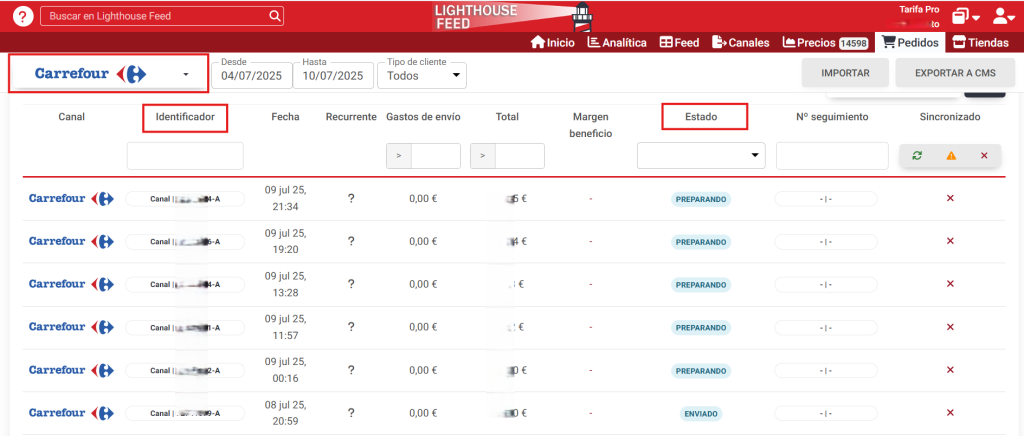Click the Nº seguimiento column header
This screenshot has width=1024, height=436.
tap(831, 117)
